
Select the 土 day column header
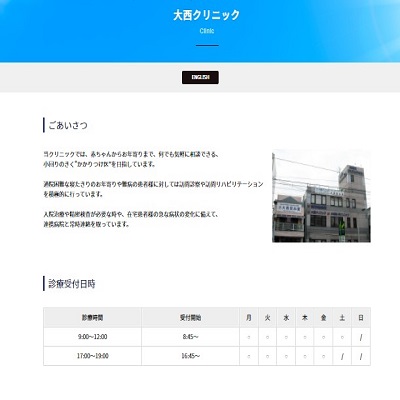click(342, 318)
